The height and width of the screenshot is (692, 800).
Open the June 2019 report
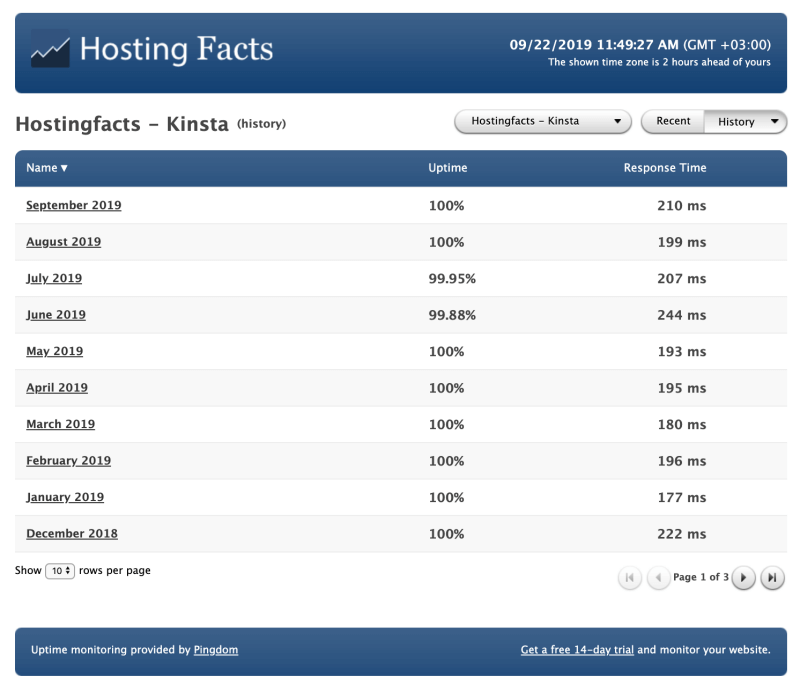[x=56, y=315]
